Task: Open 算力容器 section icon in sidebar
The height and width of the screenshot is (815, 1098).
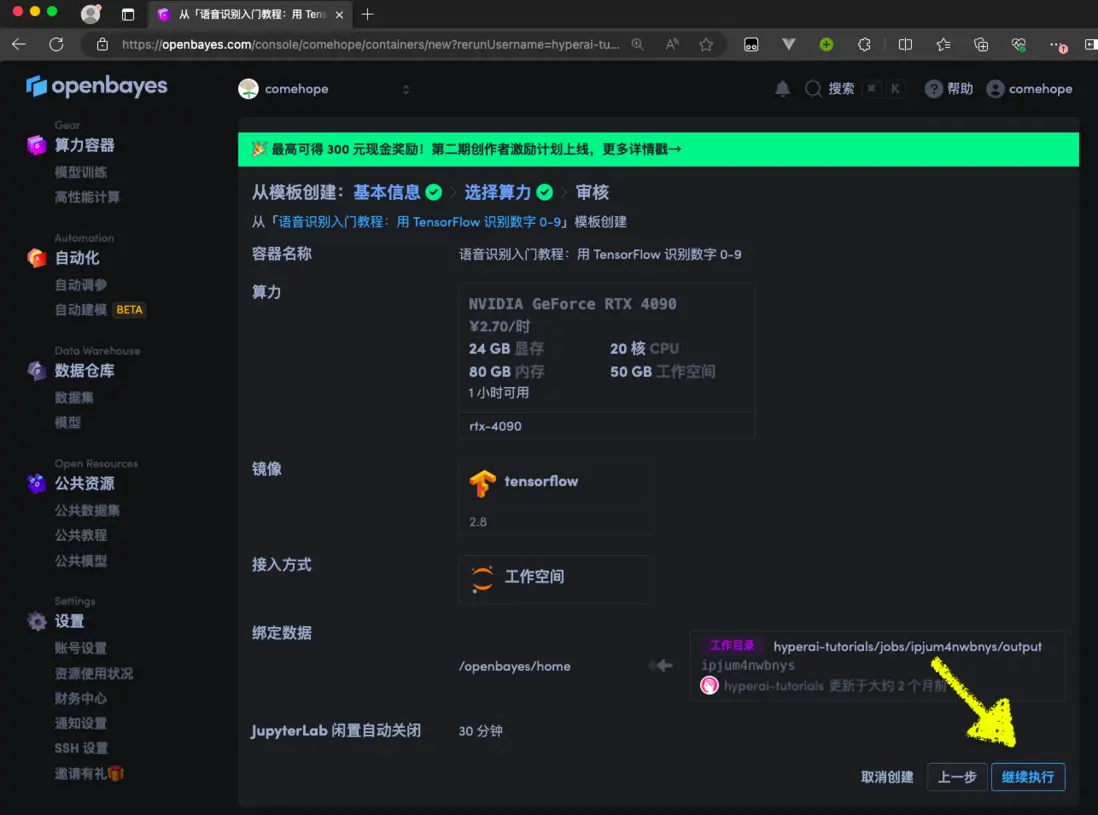Action: [36, 145]
